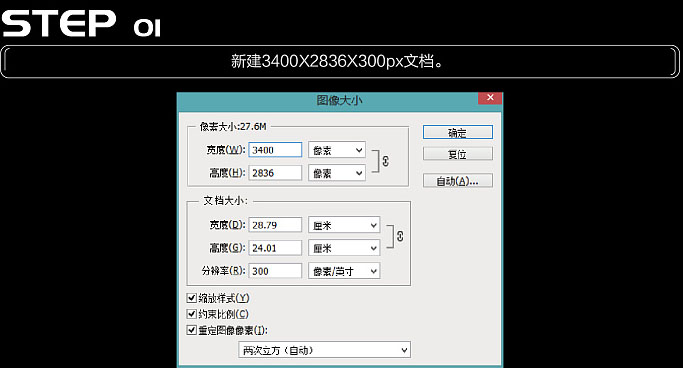The image size is (683, 368).
Task: Toggle the 重定图像像素 checkbox
Action: click(x=191, y=330)
